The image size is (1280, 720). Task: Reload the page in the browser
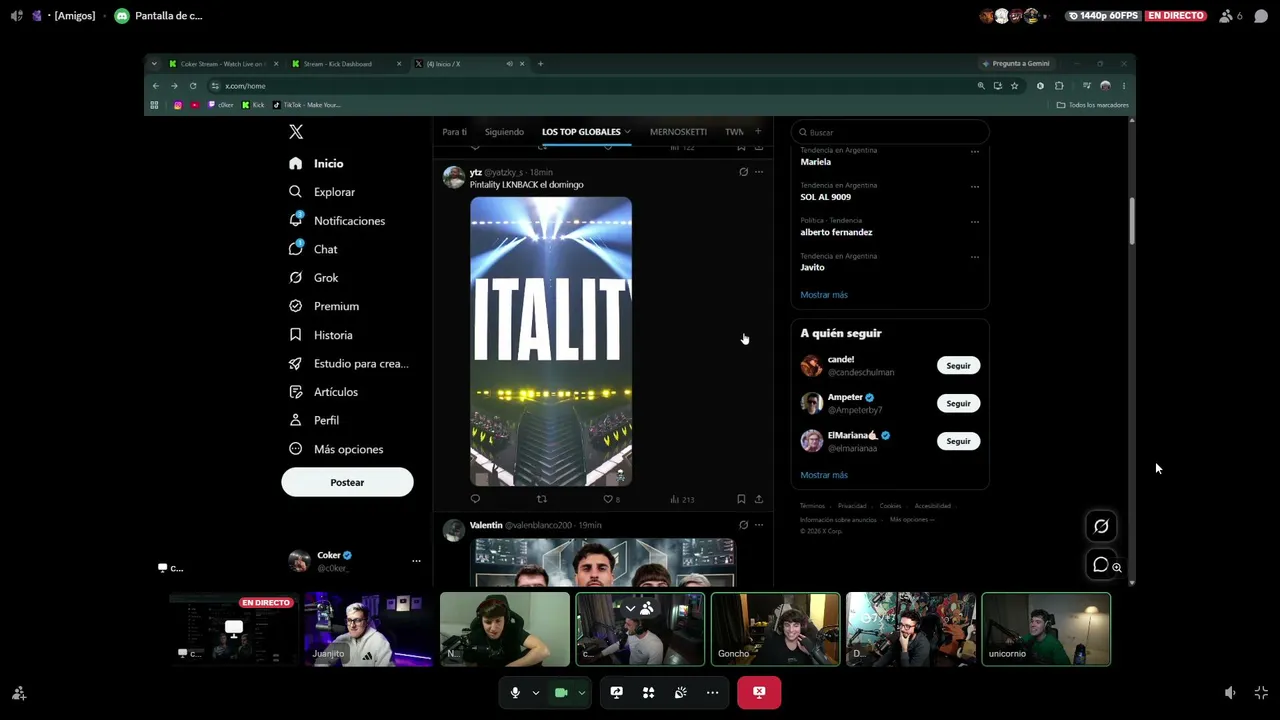[x=193, y=86]
